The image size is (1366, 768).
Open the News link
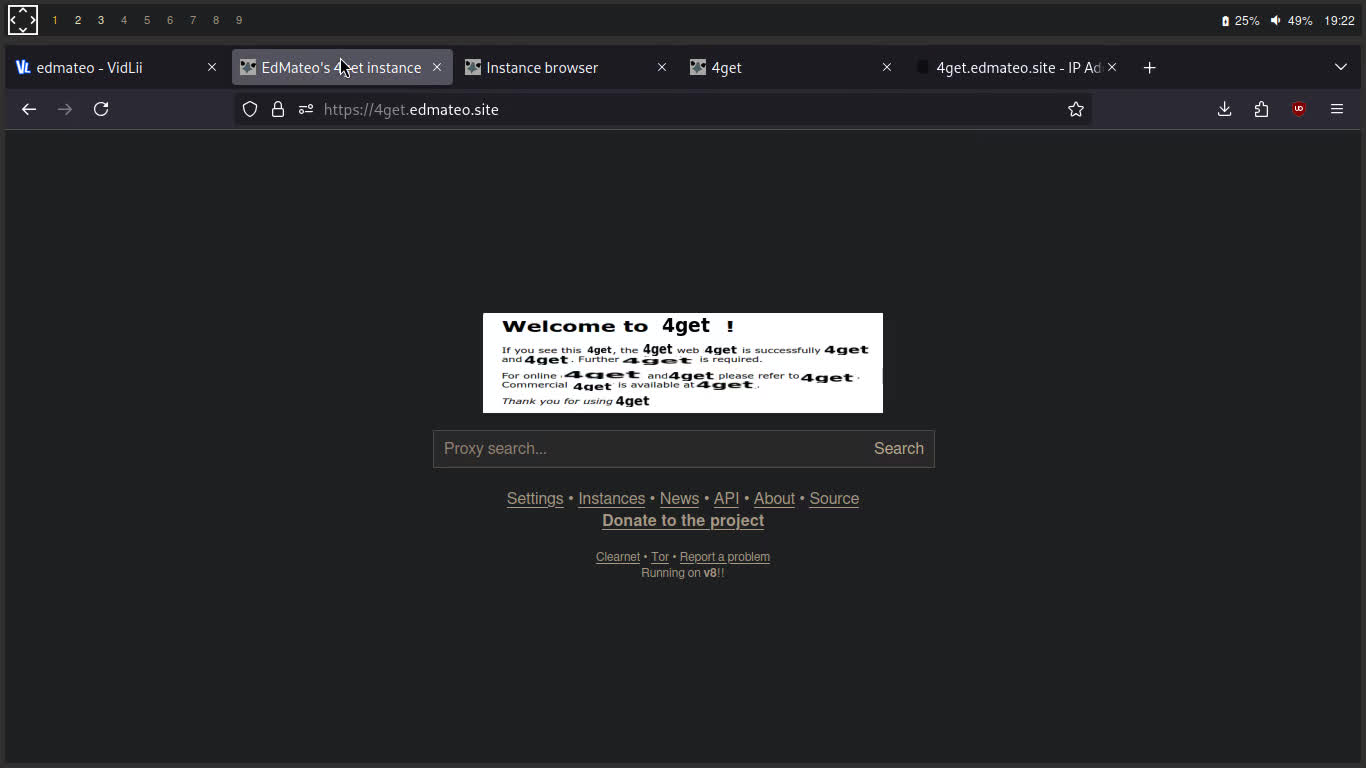pyautogui.click(x=679, y=499)
